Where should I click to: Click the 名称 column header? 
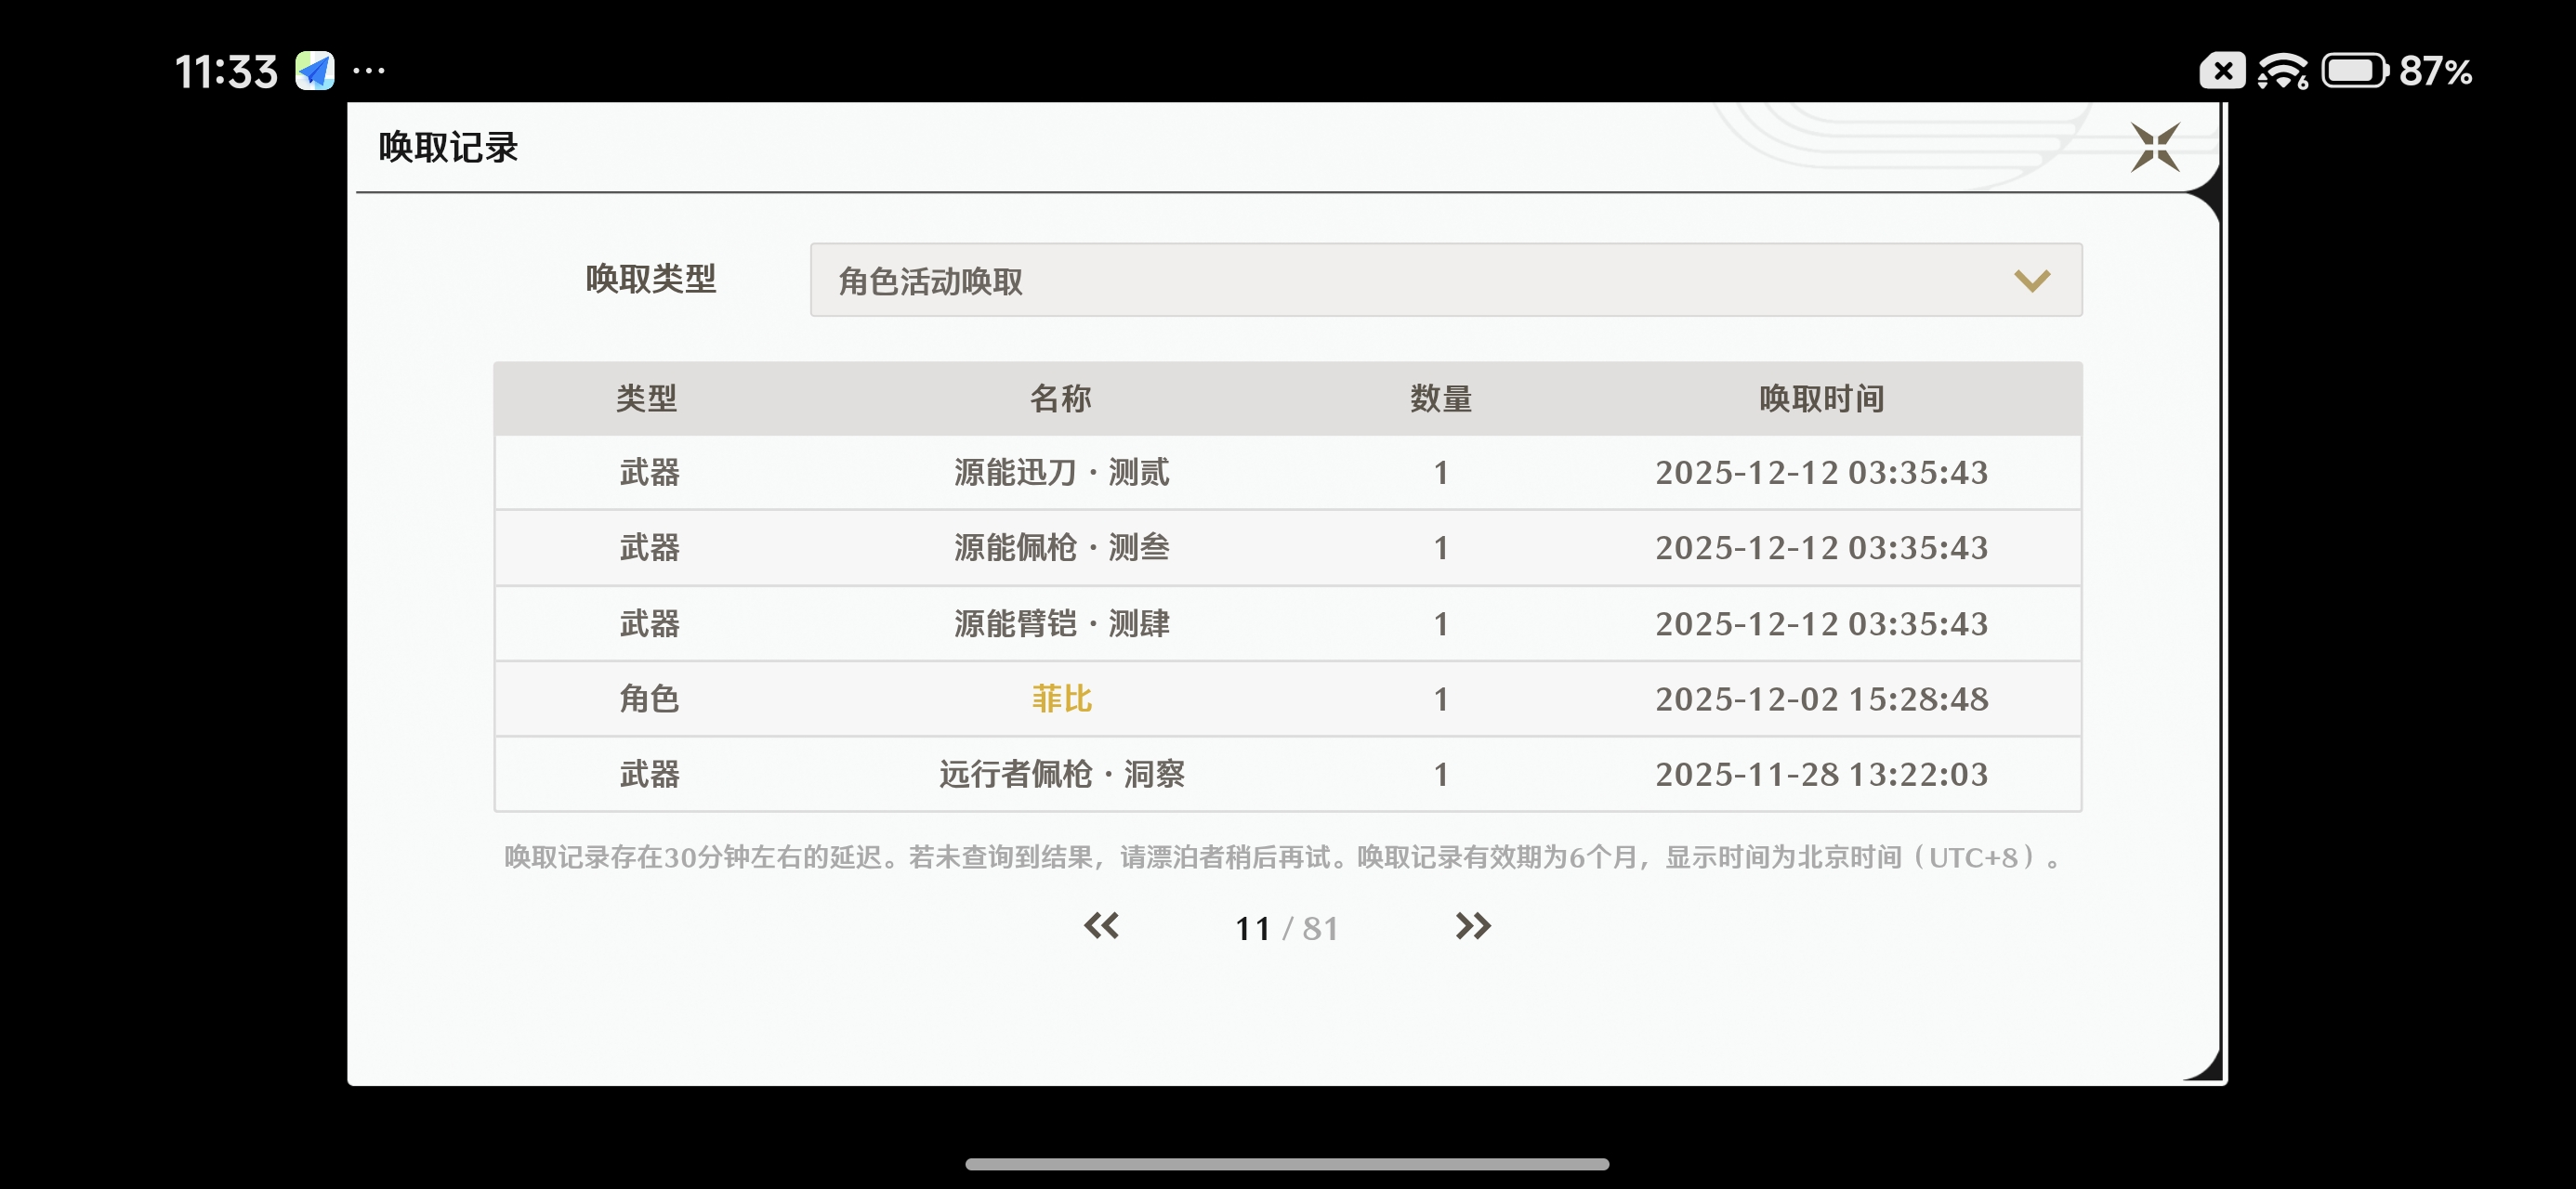pyautogui.click(x=1060, y=398)
